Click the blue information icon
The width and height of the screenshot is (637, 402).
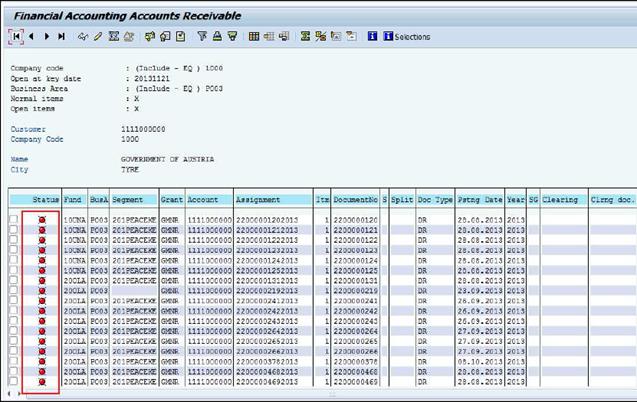point(373,37)
